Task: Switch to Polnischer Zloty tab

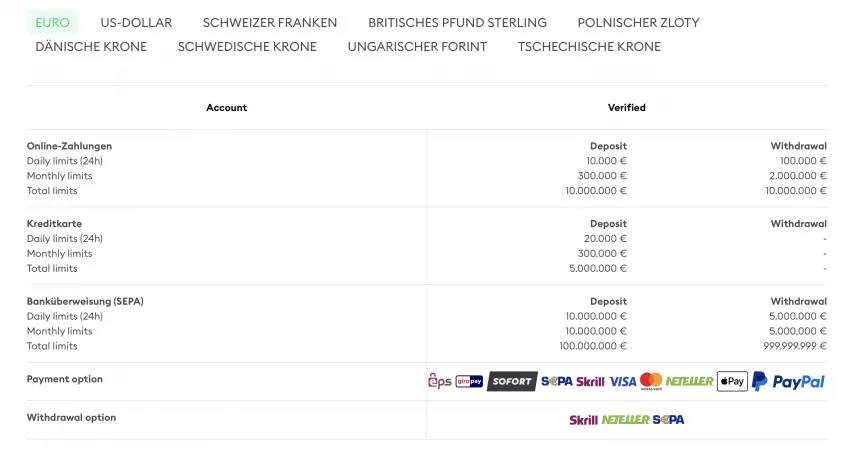Action: point(638,22)
